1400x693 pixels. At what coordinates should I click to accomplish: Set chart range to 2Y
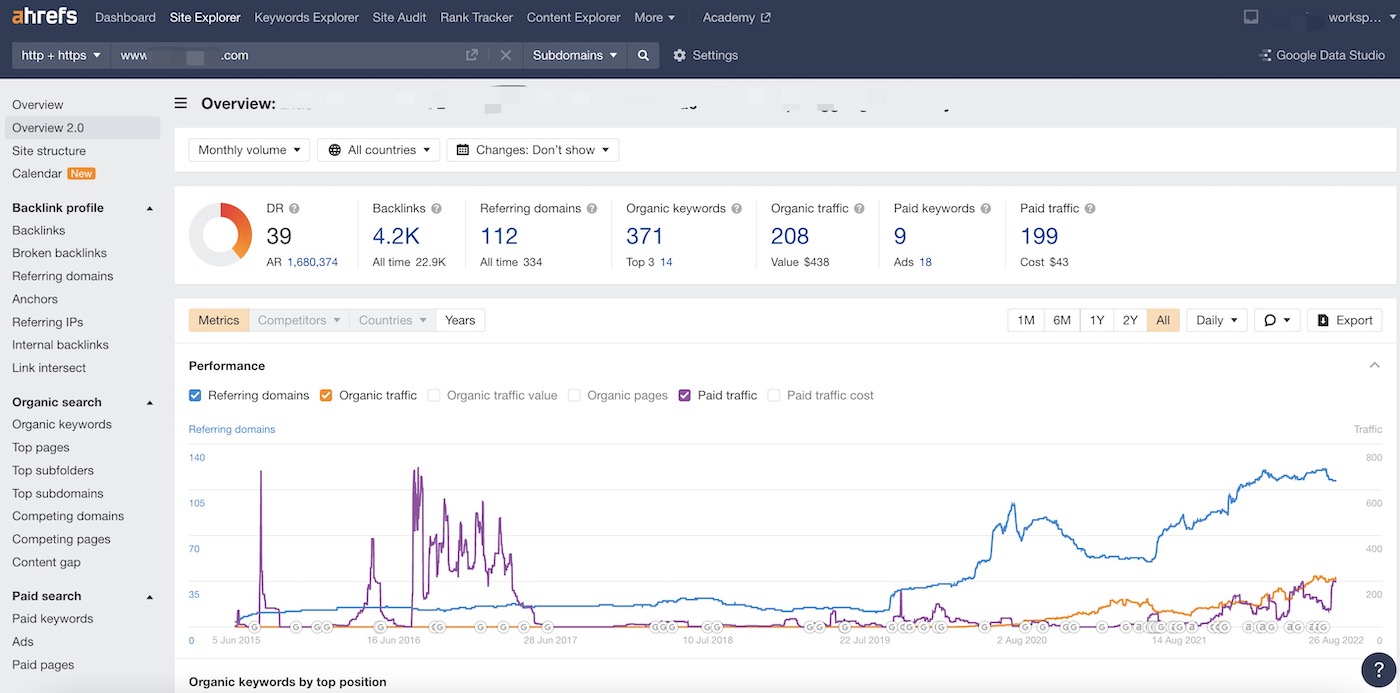(x=1130, y=320)
